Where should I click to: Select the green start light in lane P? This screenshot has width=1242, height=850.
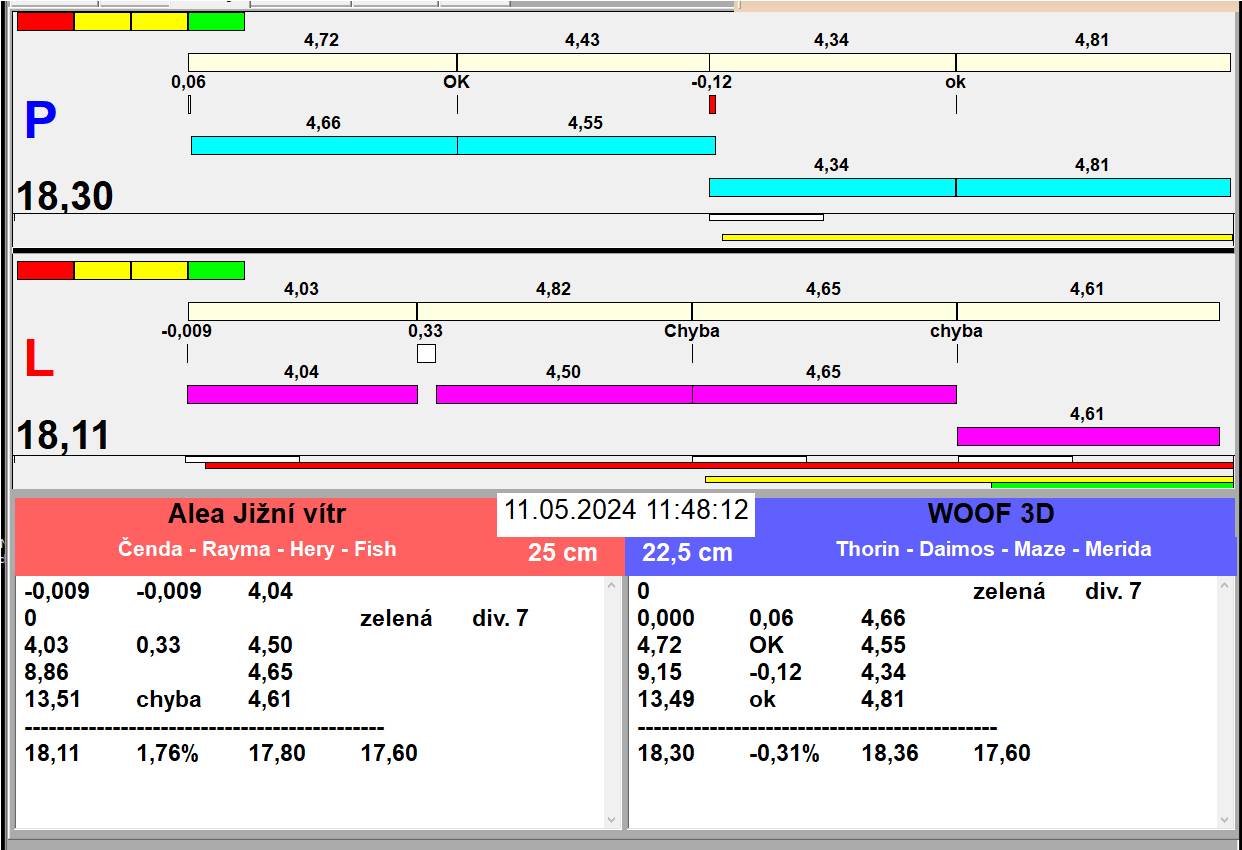pos(216,21)
